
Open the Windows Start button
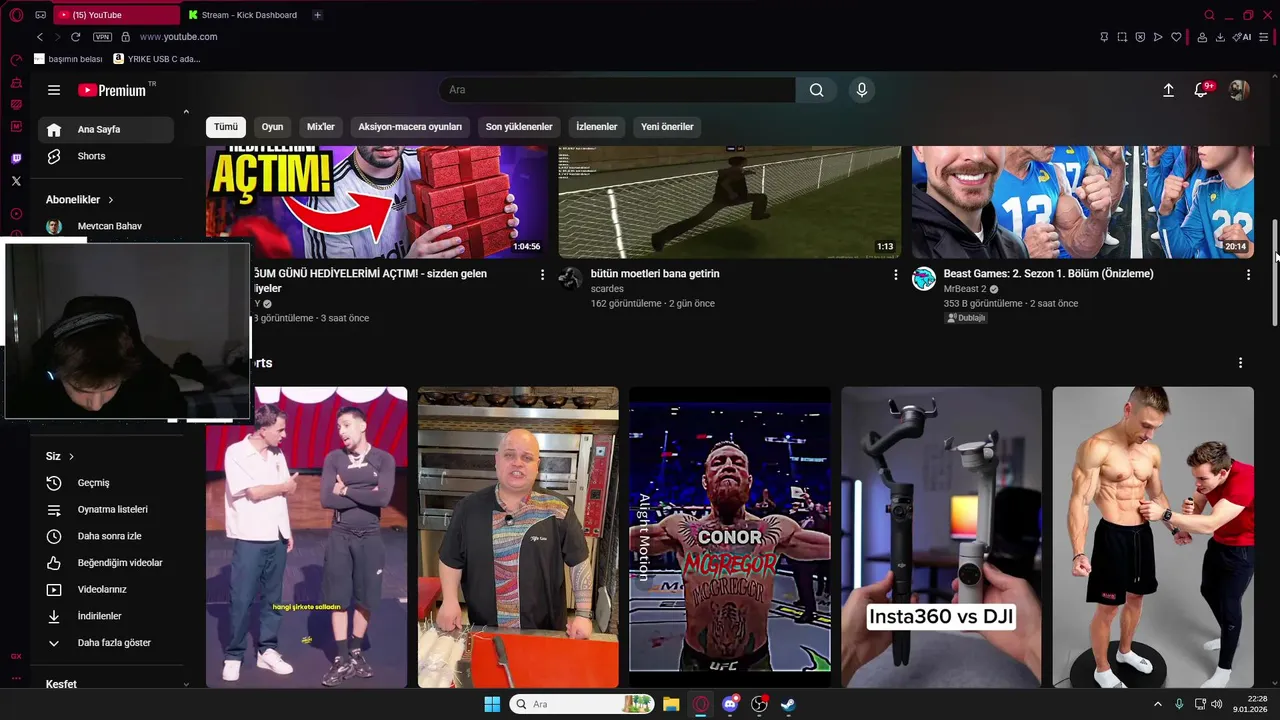point(492,704)
